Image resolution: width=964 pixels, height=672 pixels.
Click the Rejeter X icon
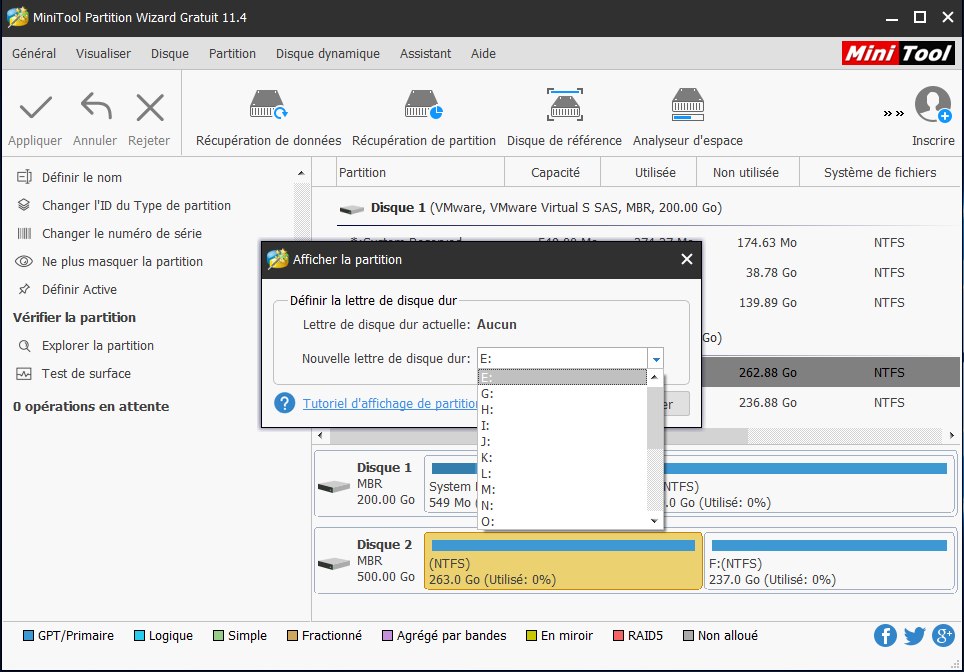pos(149,108)
